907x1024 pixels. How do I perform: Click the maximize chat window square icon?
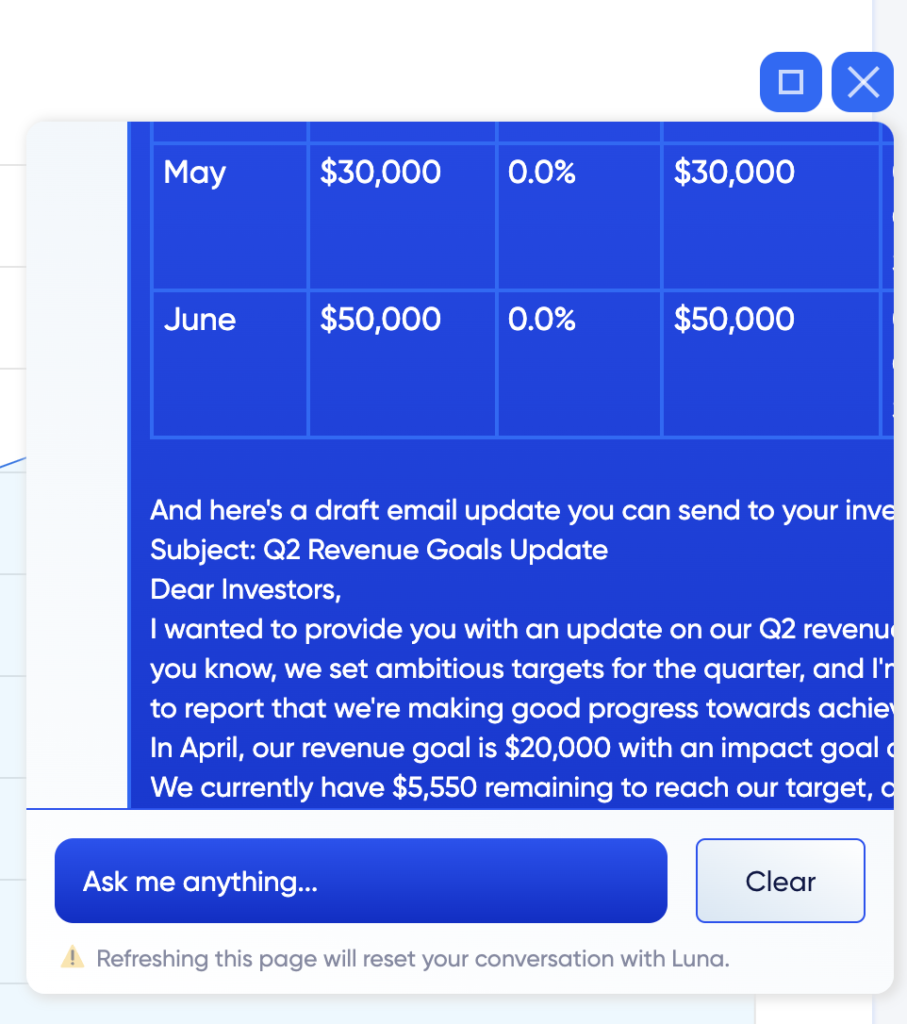[x=791, y=82]
